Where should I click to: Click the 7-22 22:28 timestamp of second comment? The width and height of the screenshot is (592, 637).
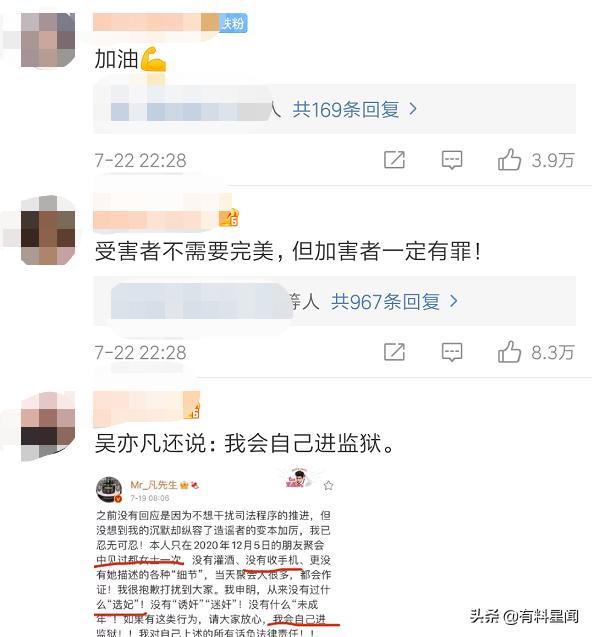pos(140,353)
